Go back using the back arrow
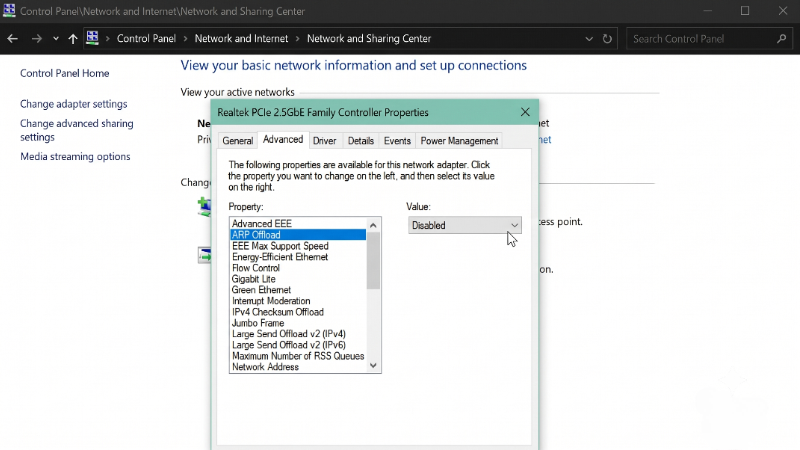The image size is (800, 450). point(12,39)
